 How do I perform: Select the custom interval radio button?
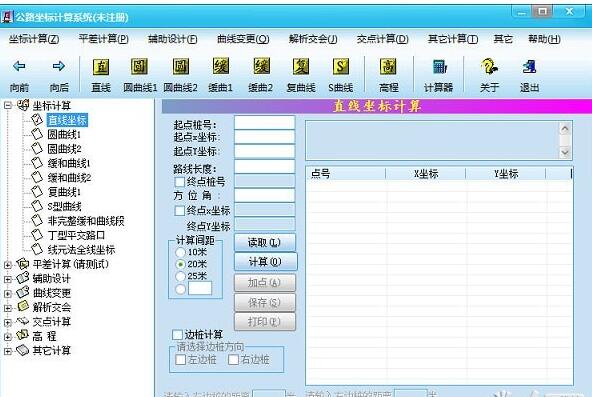click(180, 289)
